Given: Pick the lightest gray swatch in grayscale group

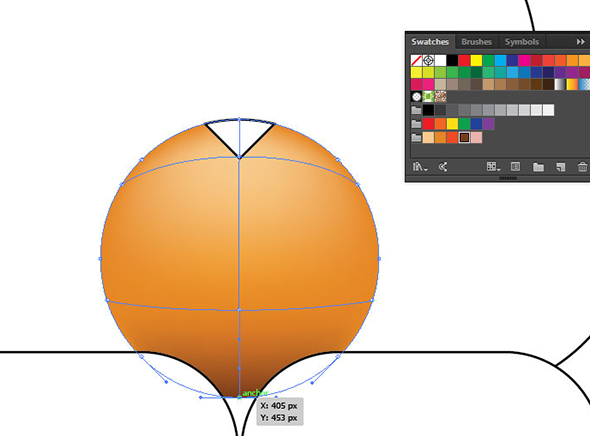Looking at the screenshot, I should click(x=549, y=110).
